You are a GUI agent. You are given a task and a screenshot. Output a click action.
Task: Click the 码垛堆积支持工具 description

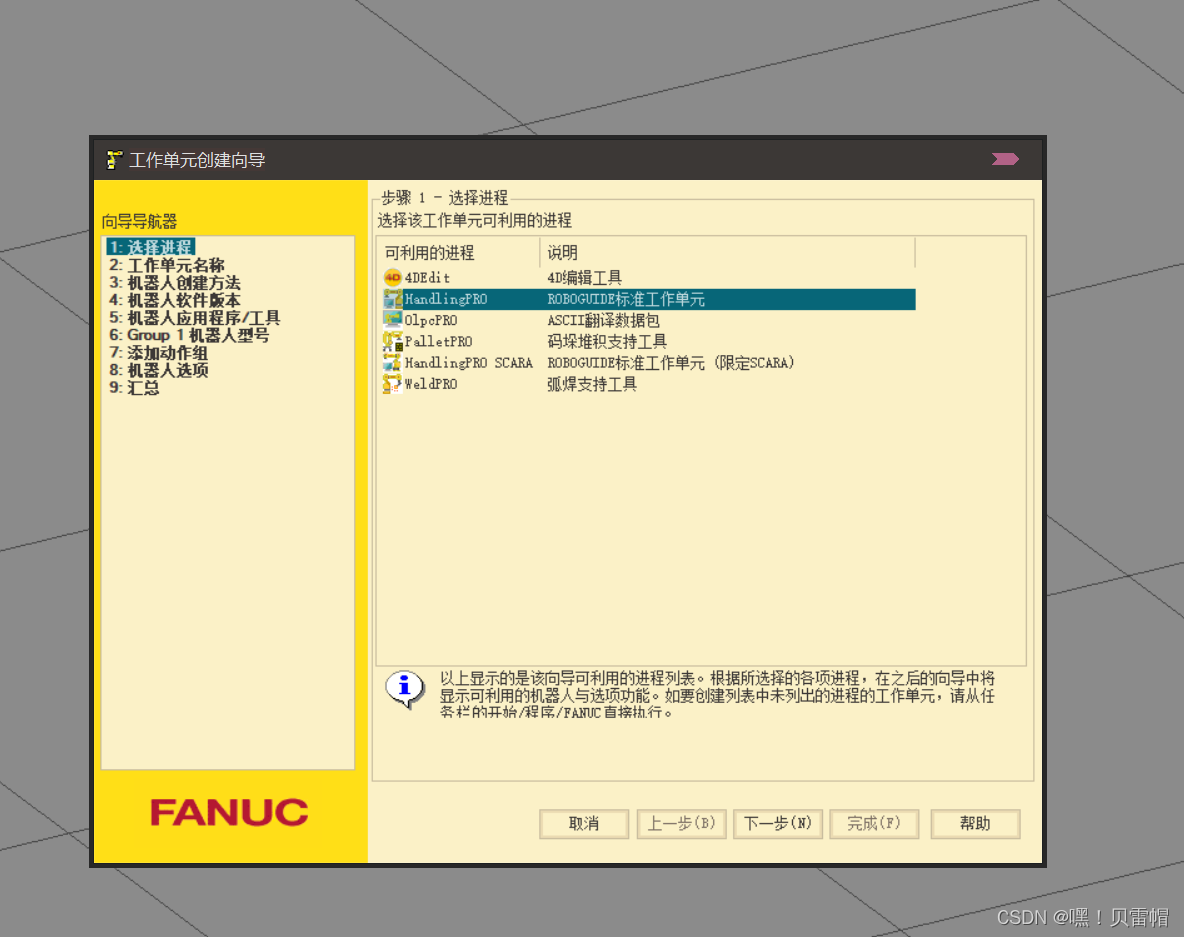point(607,341)
